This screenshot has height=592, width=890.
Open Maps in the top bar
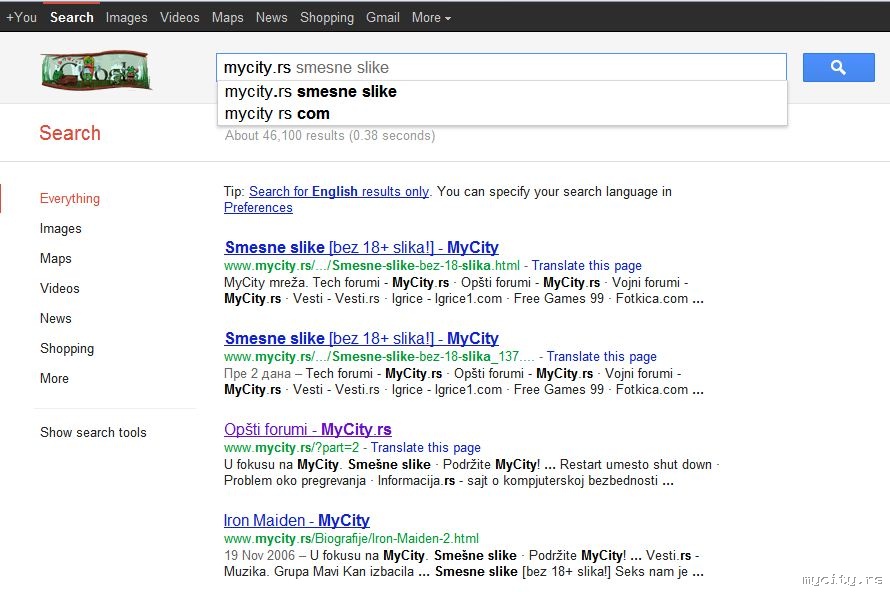pyautogui.click(x=228, y=18)
